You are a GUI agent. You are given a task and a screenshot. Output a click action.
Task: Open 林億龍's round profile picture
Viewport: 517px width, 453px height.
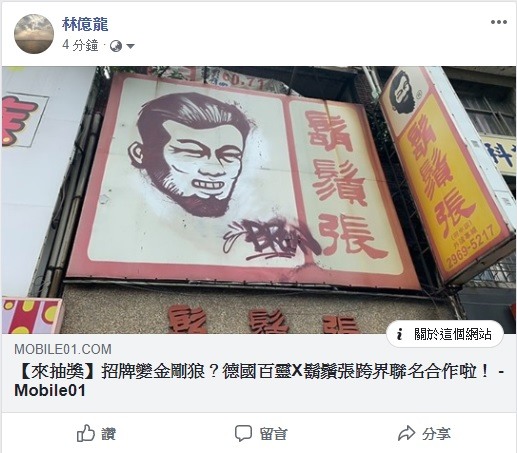point(34,34)
